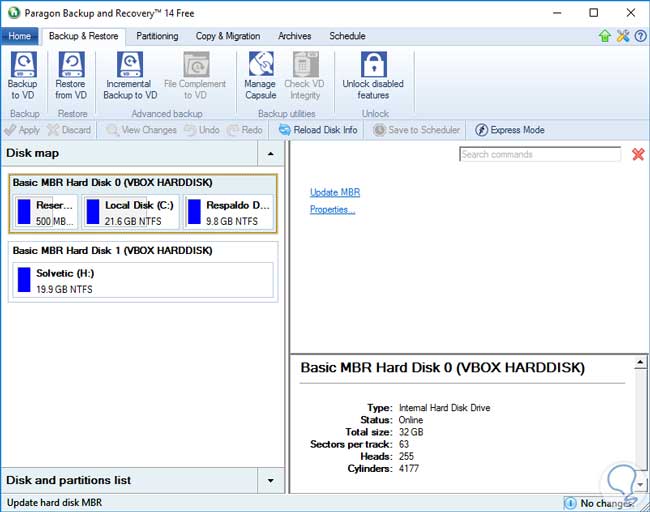650x512 pixels.
Task: Click Unlock disabled features padlock
Action: 374,64
